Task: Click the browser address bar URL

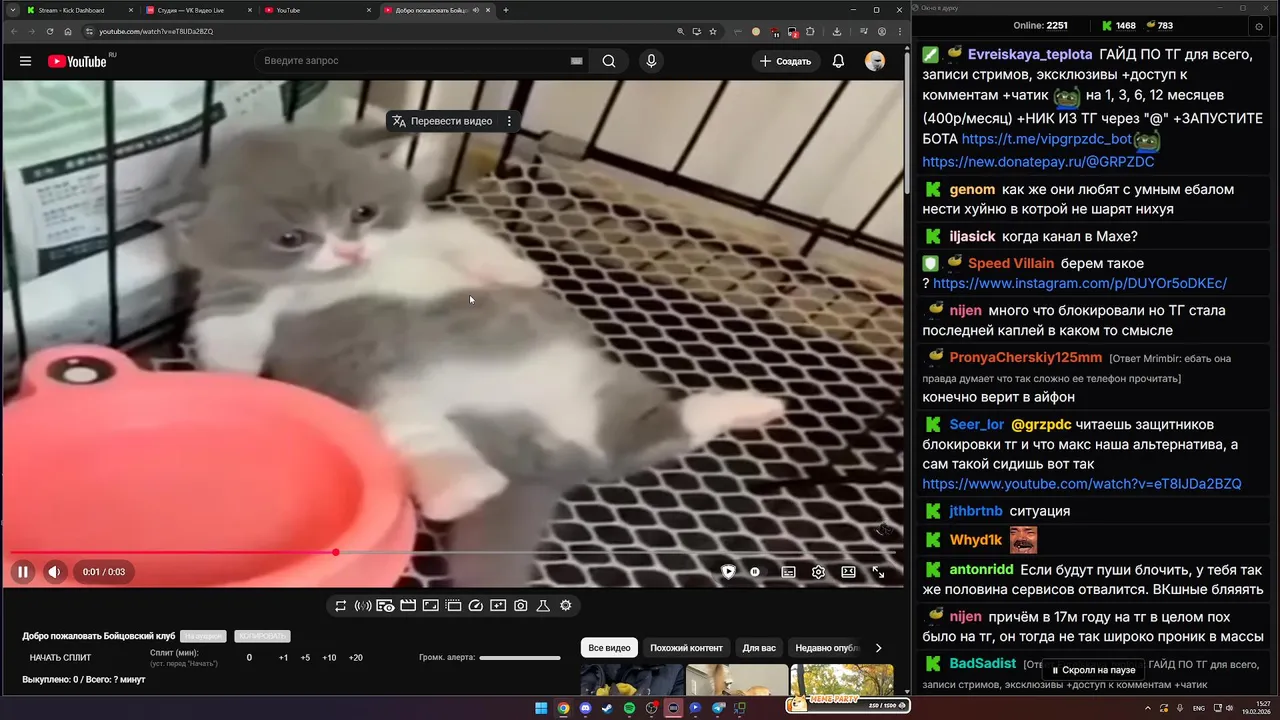Action: click(x=156, y=31)
